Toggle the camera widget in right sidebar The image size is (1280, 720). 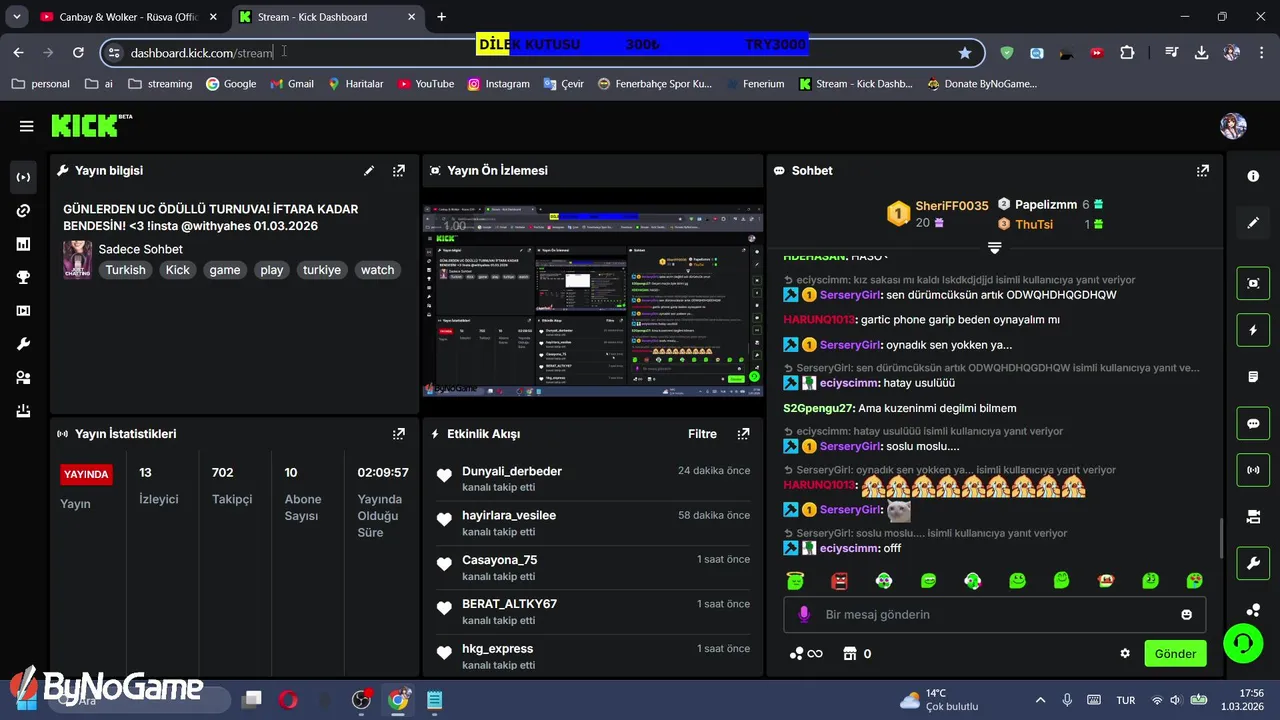(1253, 516)
